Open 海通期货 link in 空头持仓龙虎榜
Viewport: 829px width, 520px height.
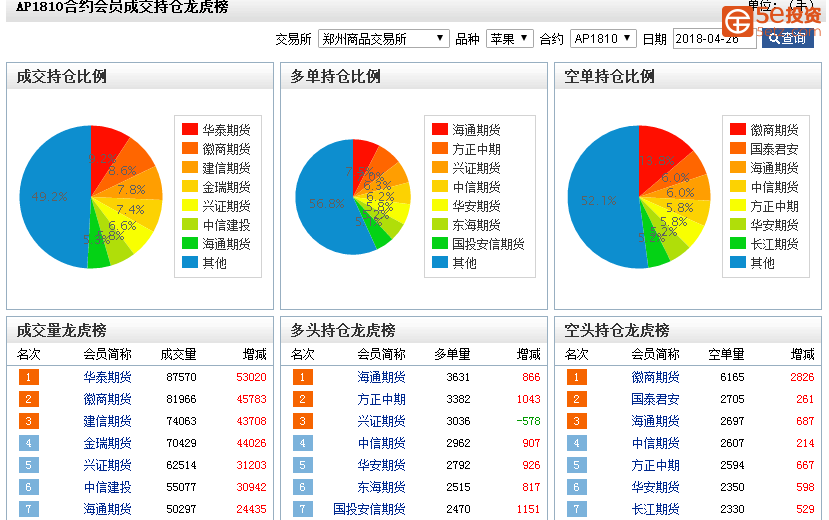click(x=655, y=421)
